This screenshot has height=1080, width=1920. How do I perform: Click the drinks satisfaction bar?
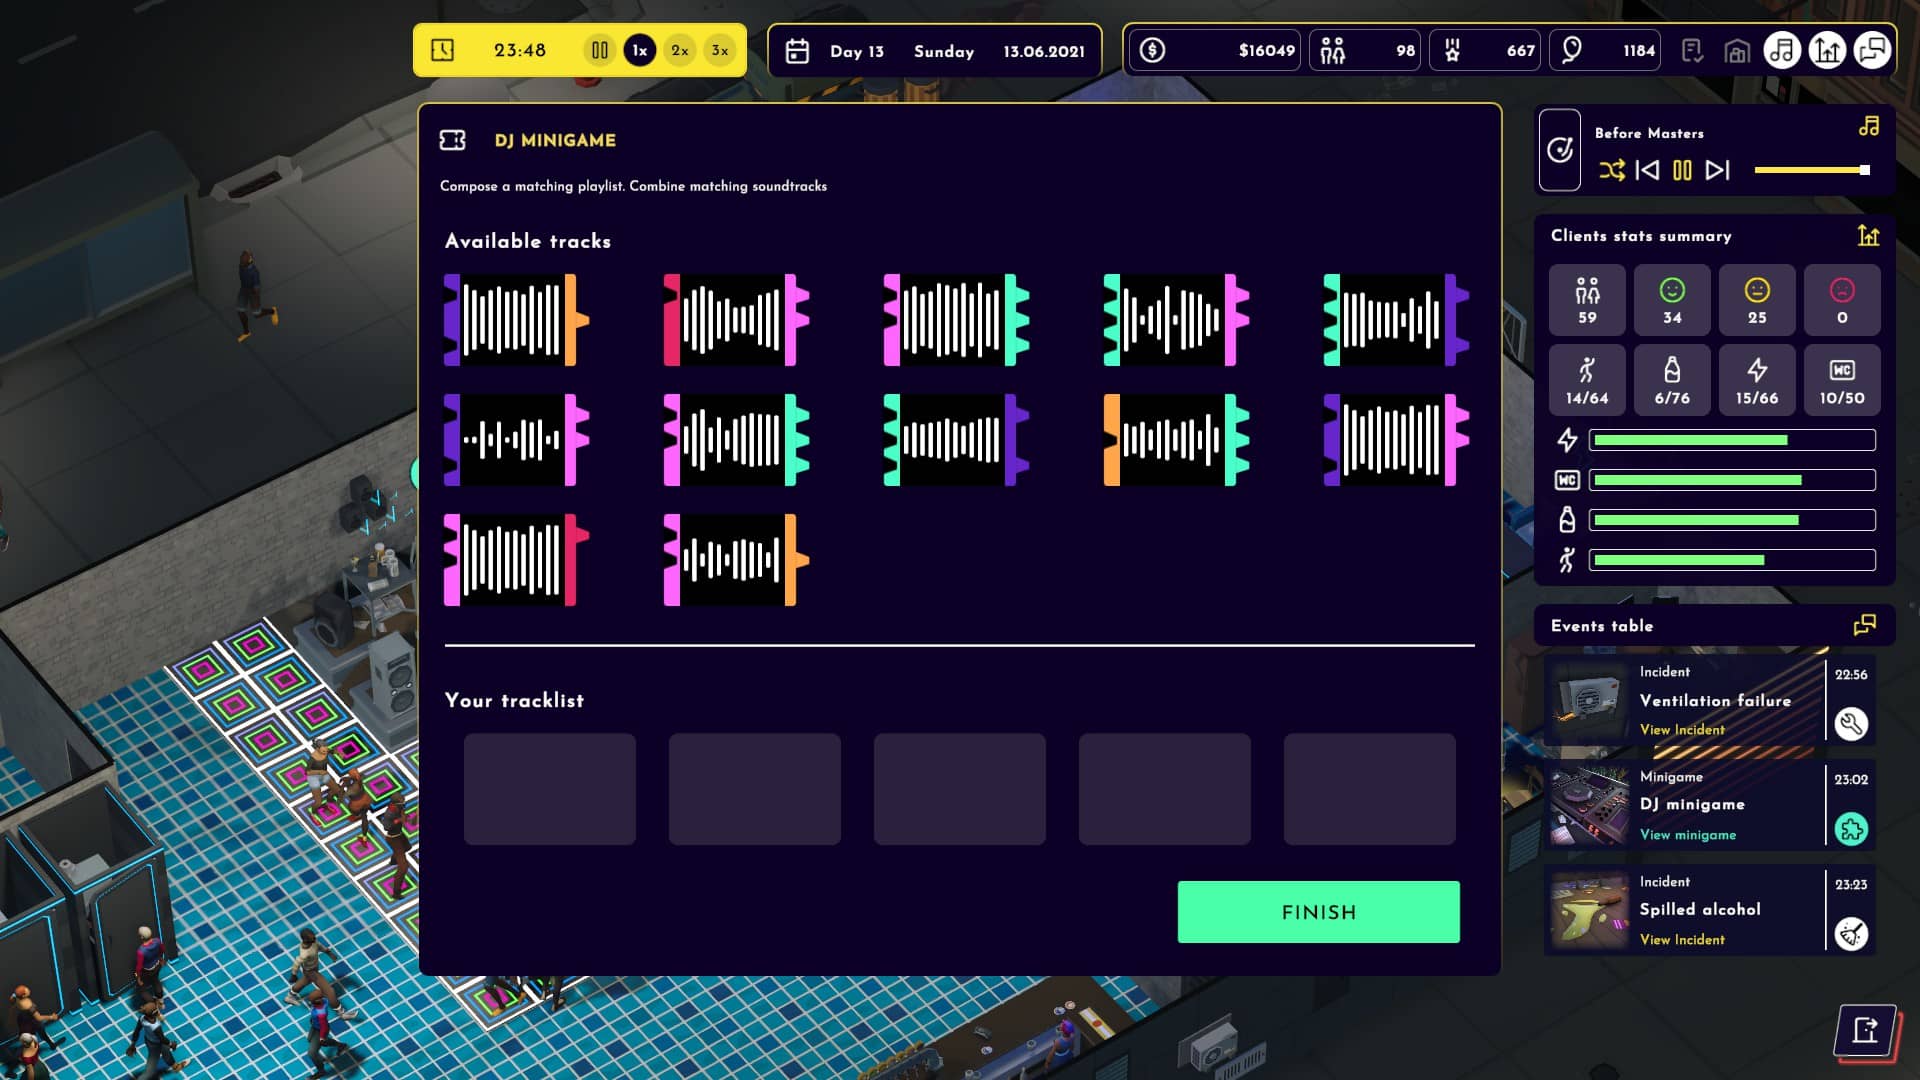tap(1732, 520)
